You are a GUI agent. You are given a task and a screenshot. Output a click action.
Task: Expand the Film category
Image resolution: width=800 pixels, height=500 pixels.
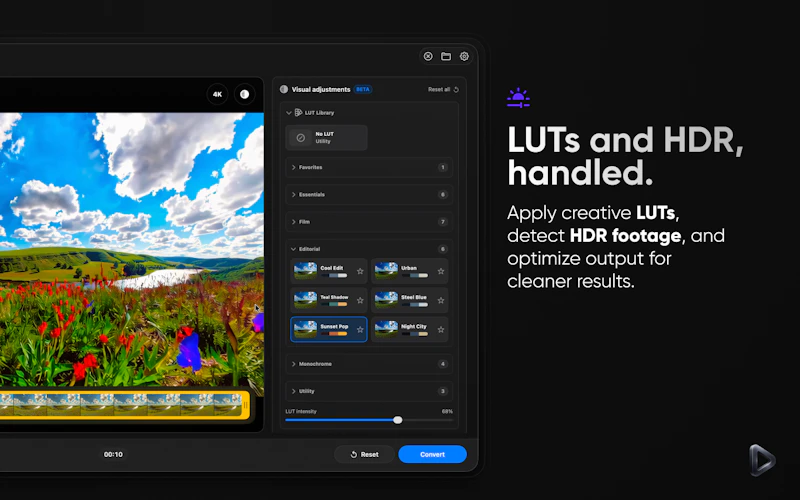369,222
